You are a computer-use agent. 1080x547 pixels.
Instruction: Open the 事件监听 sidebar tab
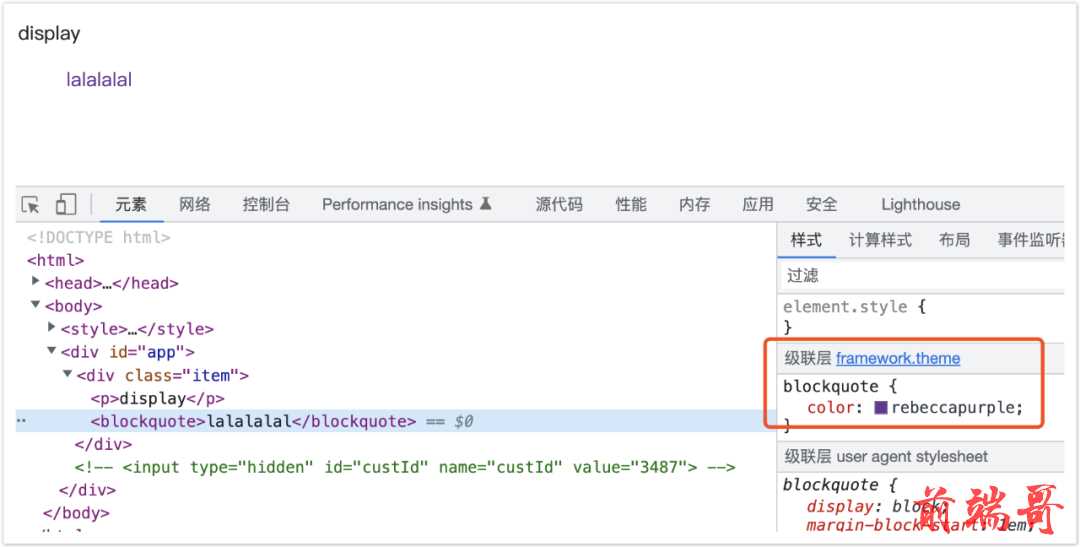point(1031,240)
